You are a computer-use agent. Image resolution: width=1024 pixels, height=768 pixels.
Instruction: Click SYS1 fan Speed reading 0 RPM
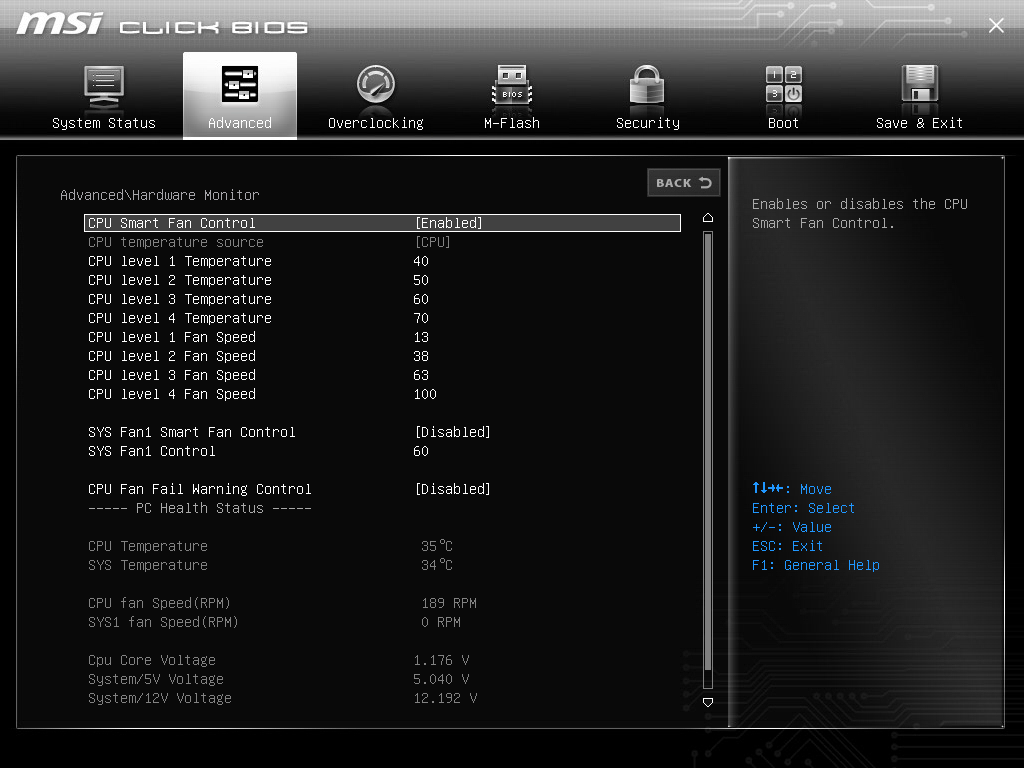coord(441,622)
